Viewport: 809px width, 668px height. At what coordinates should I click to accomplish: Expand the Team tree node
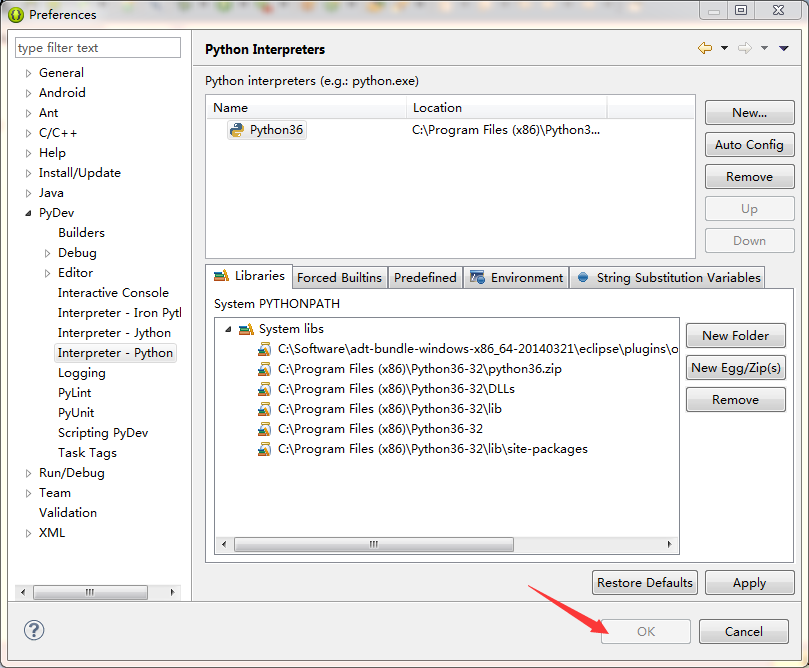click(28, 493)
